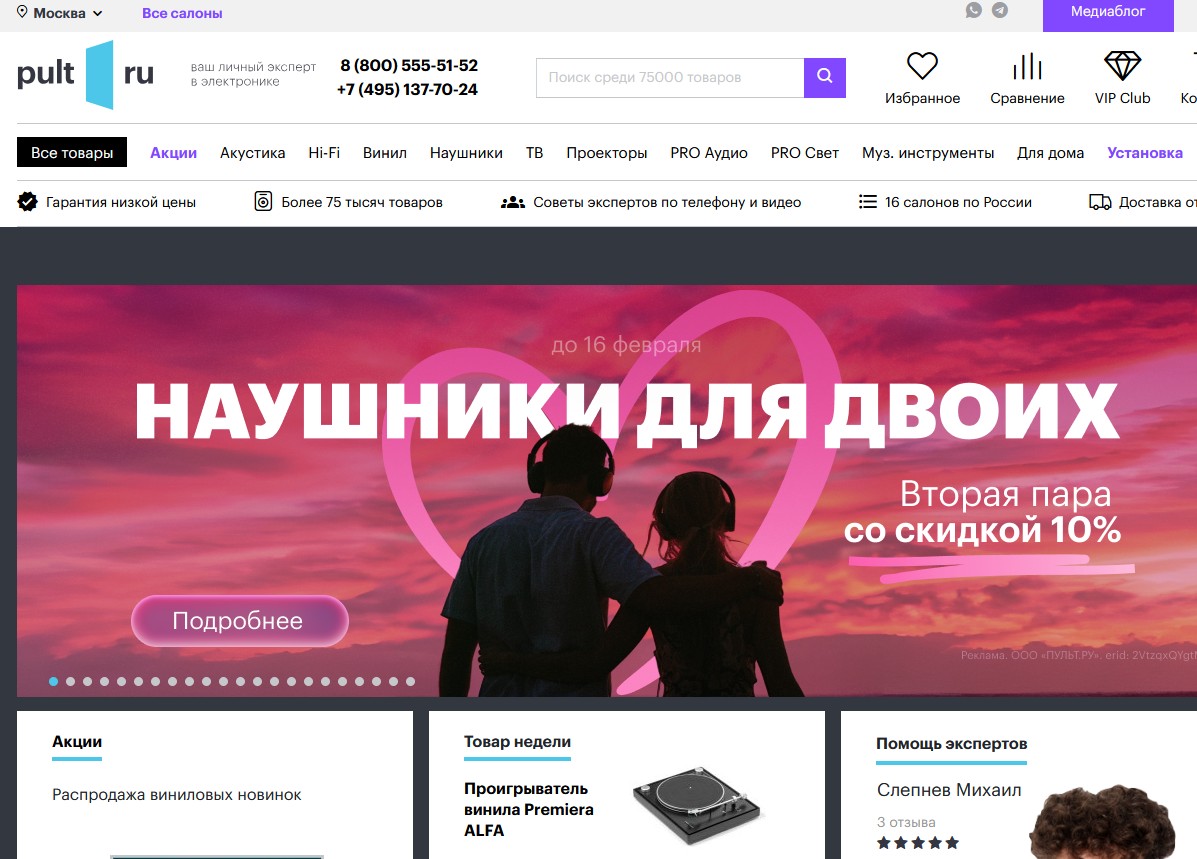This screenshot has width=1197, height=859.
Task: Click the Premiera ALFA turntable image
Action: [x=696, y=805]
